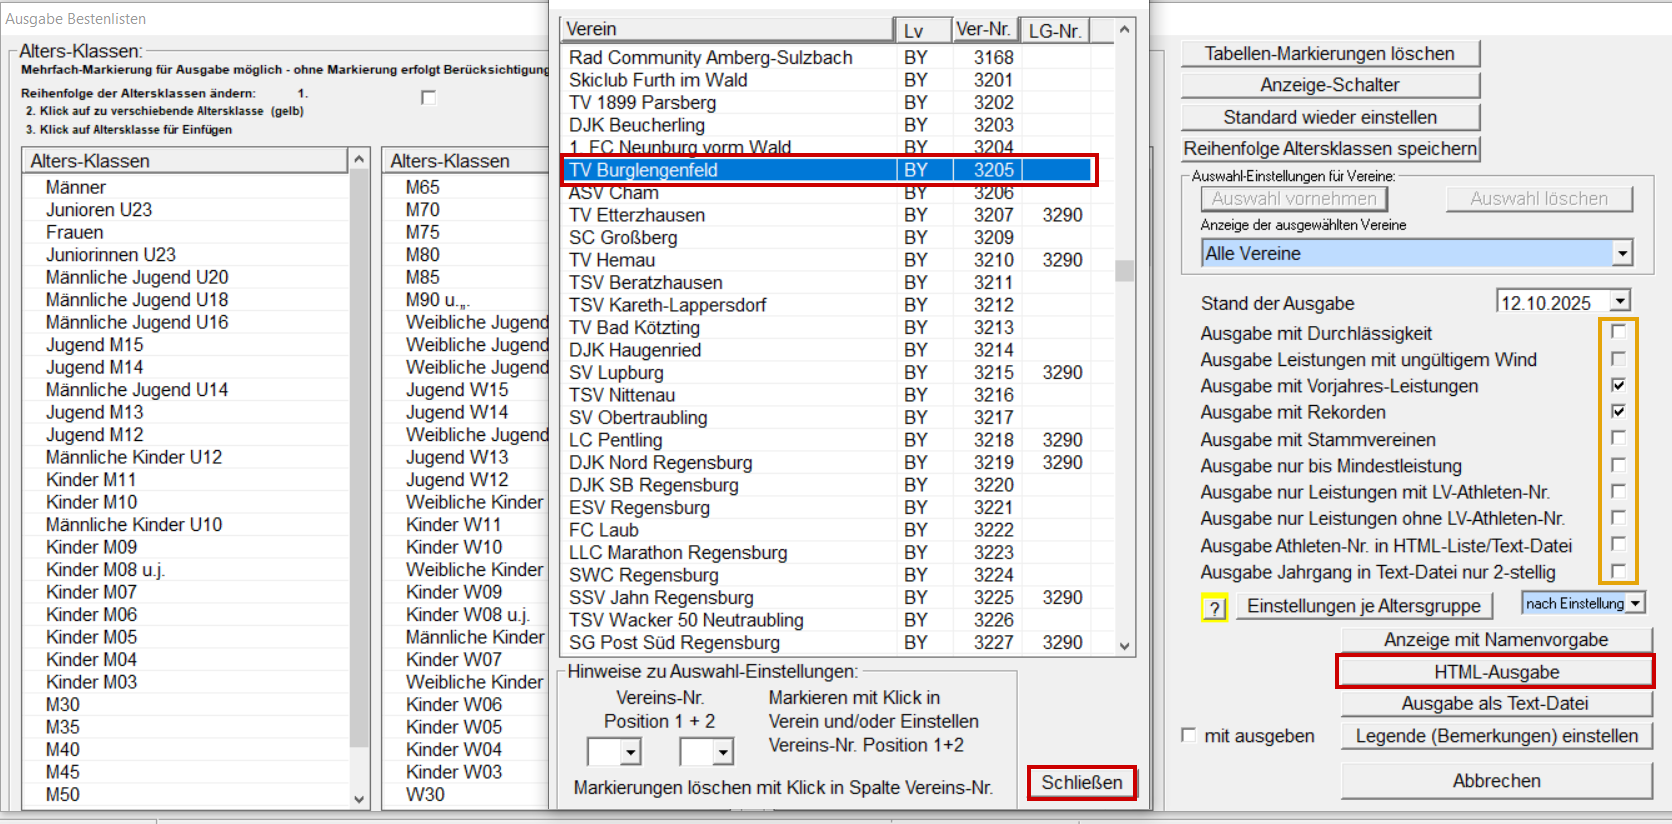Select TV Etterzhausen row in Verein list
This screenshot has width=1672, height=824.
(x=637, y=215)
